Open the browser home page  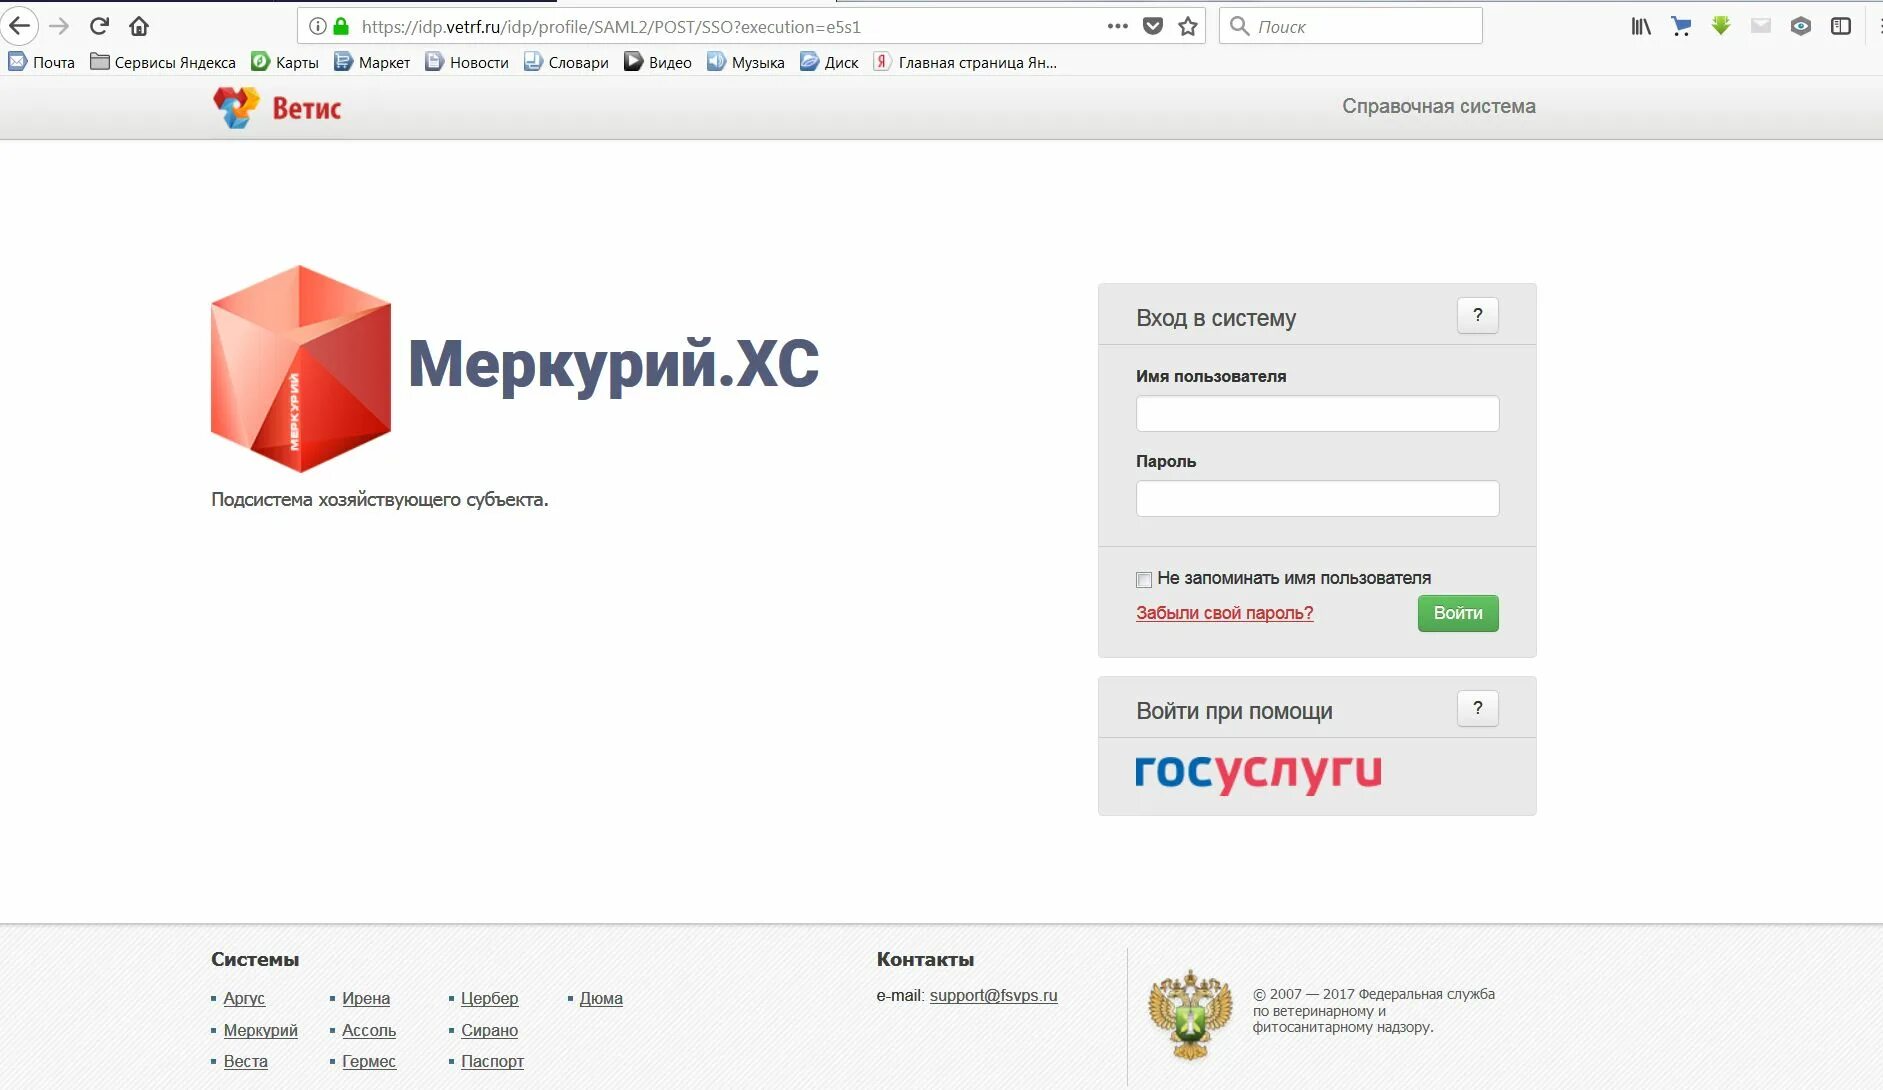(x=139, y=26)
